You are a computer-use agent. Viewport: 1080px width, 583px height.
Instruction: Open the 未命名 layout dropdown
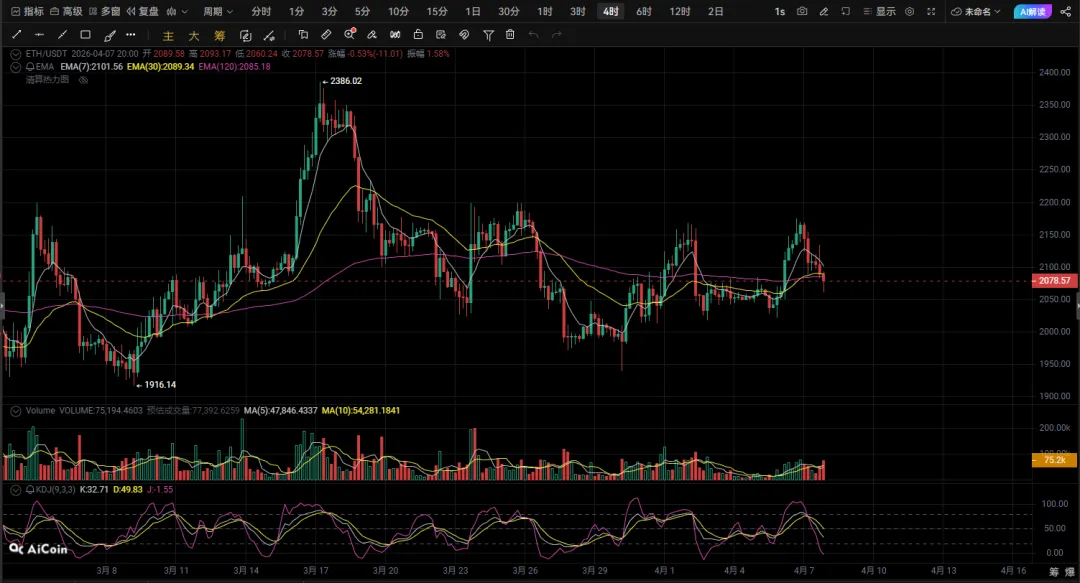click(976, 12)
